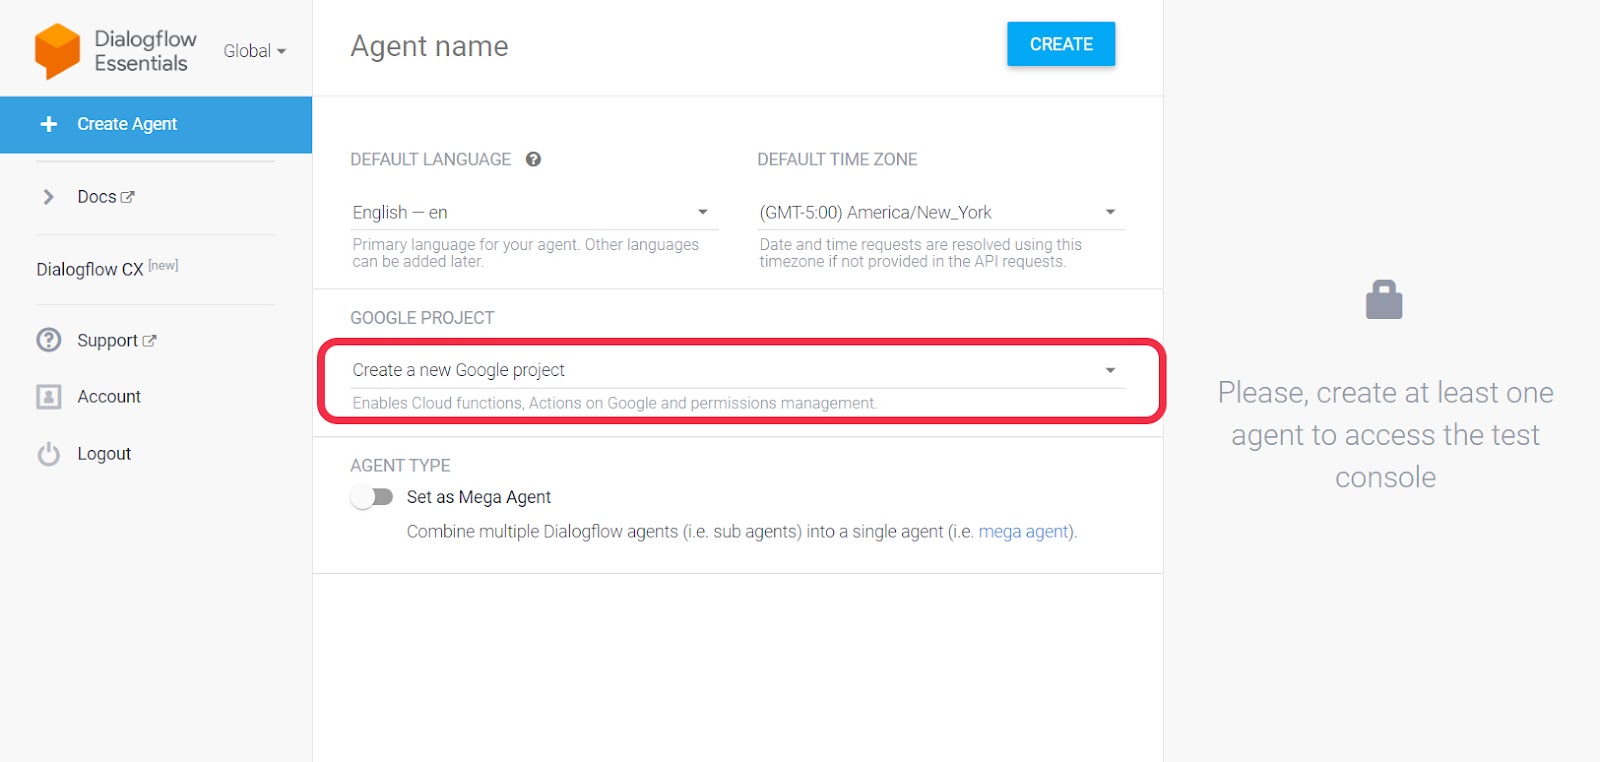Click 'Date and time requests are resolved' hint
The height and width of the screenshot is (762, 1600).
pos(920,253)
